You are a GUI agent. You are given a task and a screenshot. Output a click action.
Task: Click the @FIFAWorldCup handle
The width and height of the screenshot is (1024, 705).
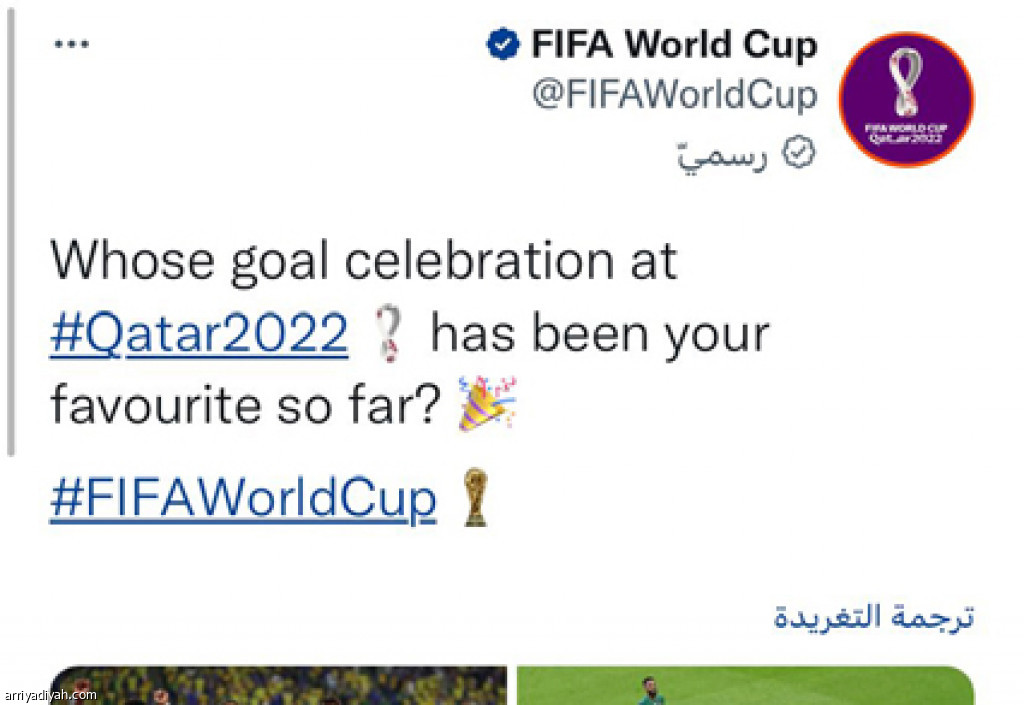674,96
